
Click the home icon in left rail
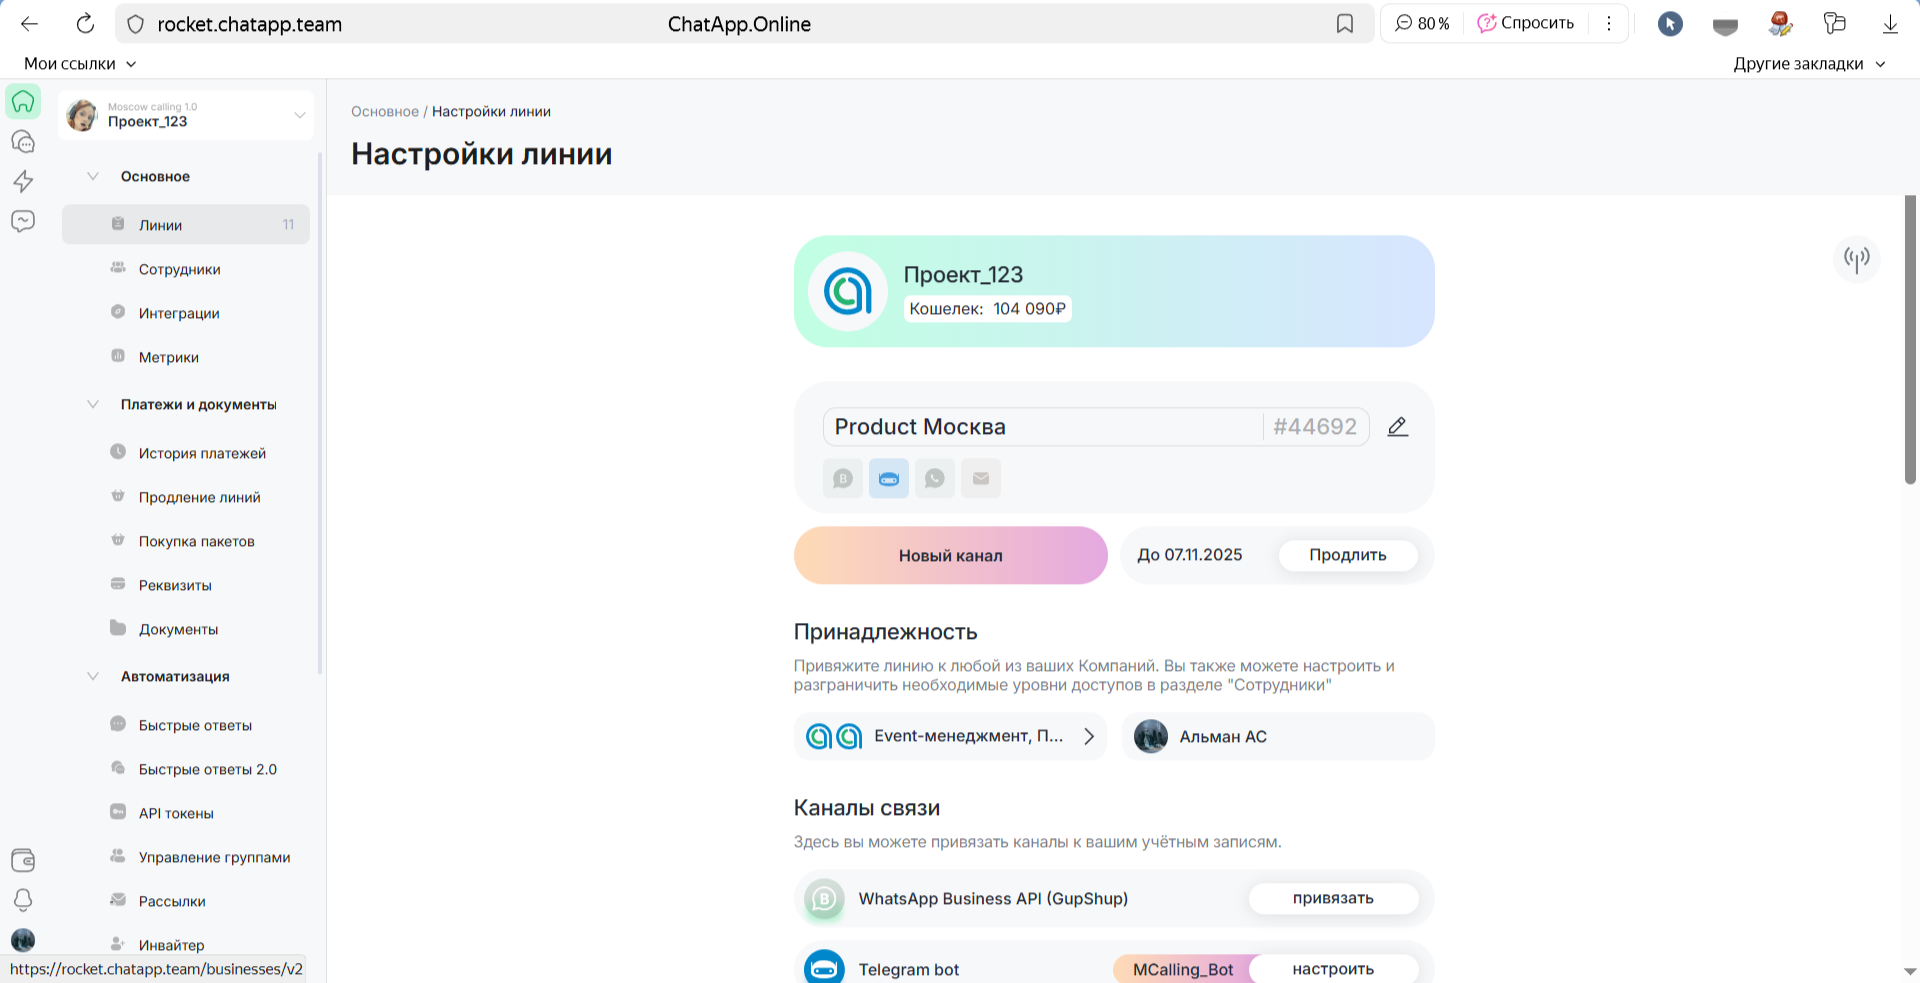click(x=23, y=102)
